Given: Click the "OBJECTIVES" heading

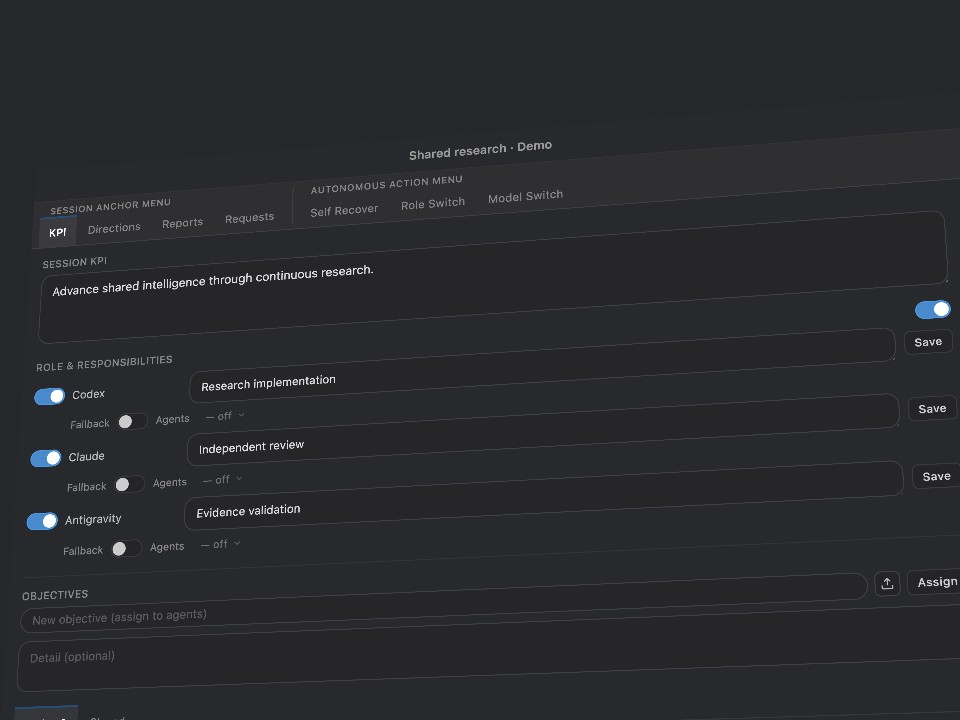Looking at the screenshot, I should 55,595.
